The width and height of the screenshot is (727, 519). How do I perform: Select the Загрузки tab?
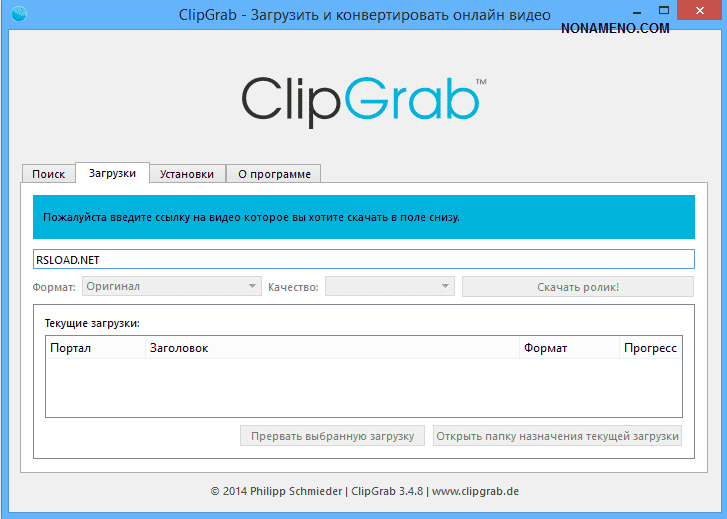click(x=112, y=173)
